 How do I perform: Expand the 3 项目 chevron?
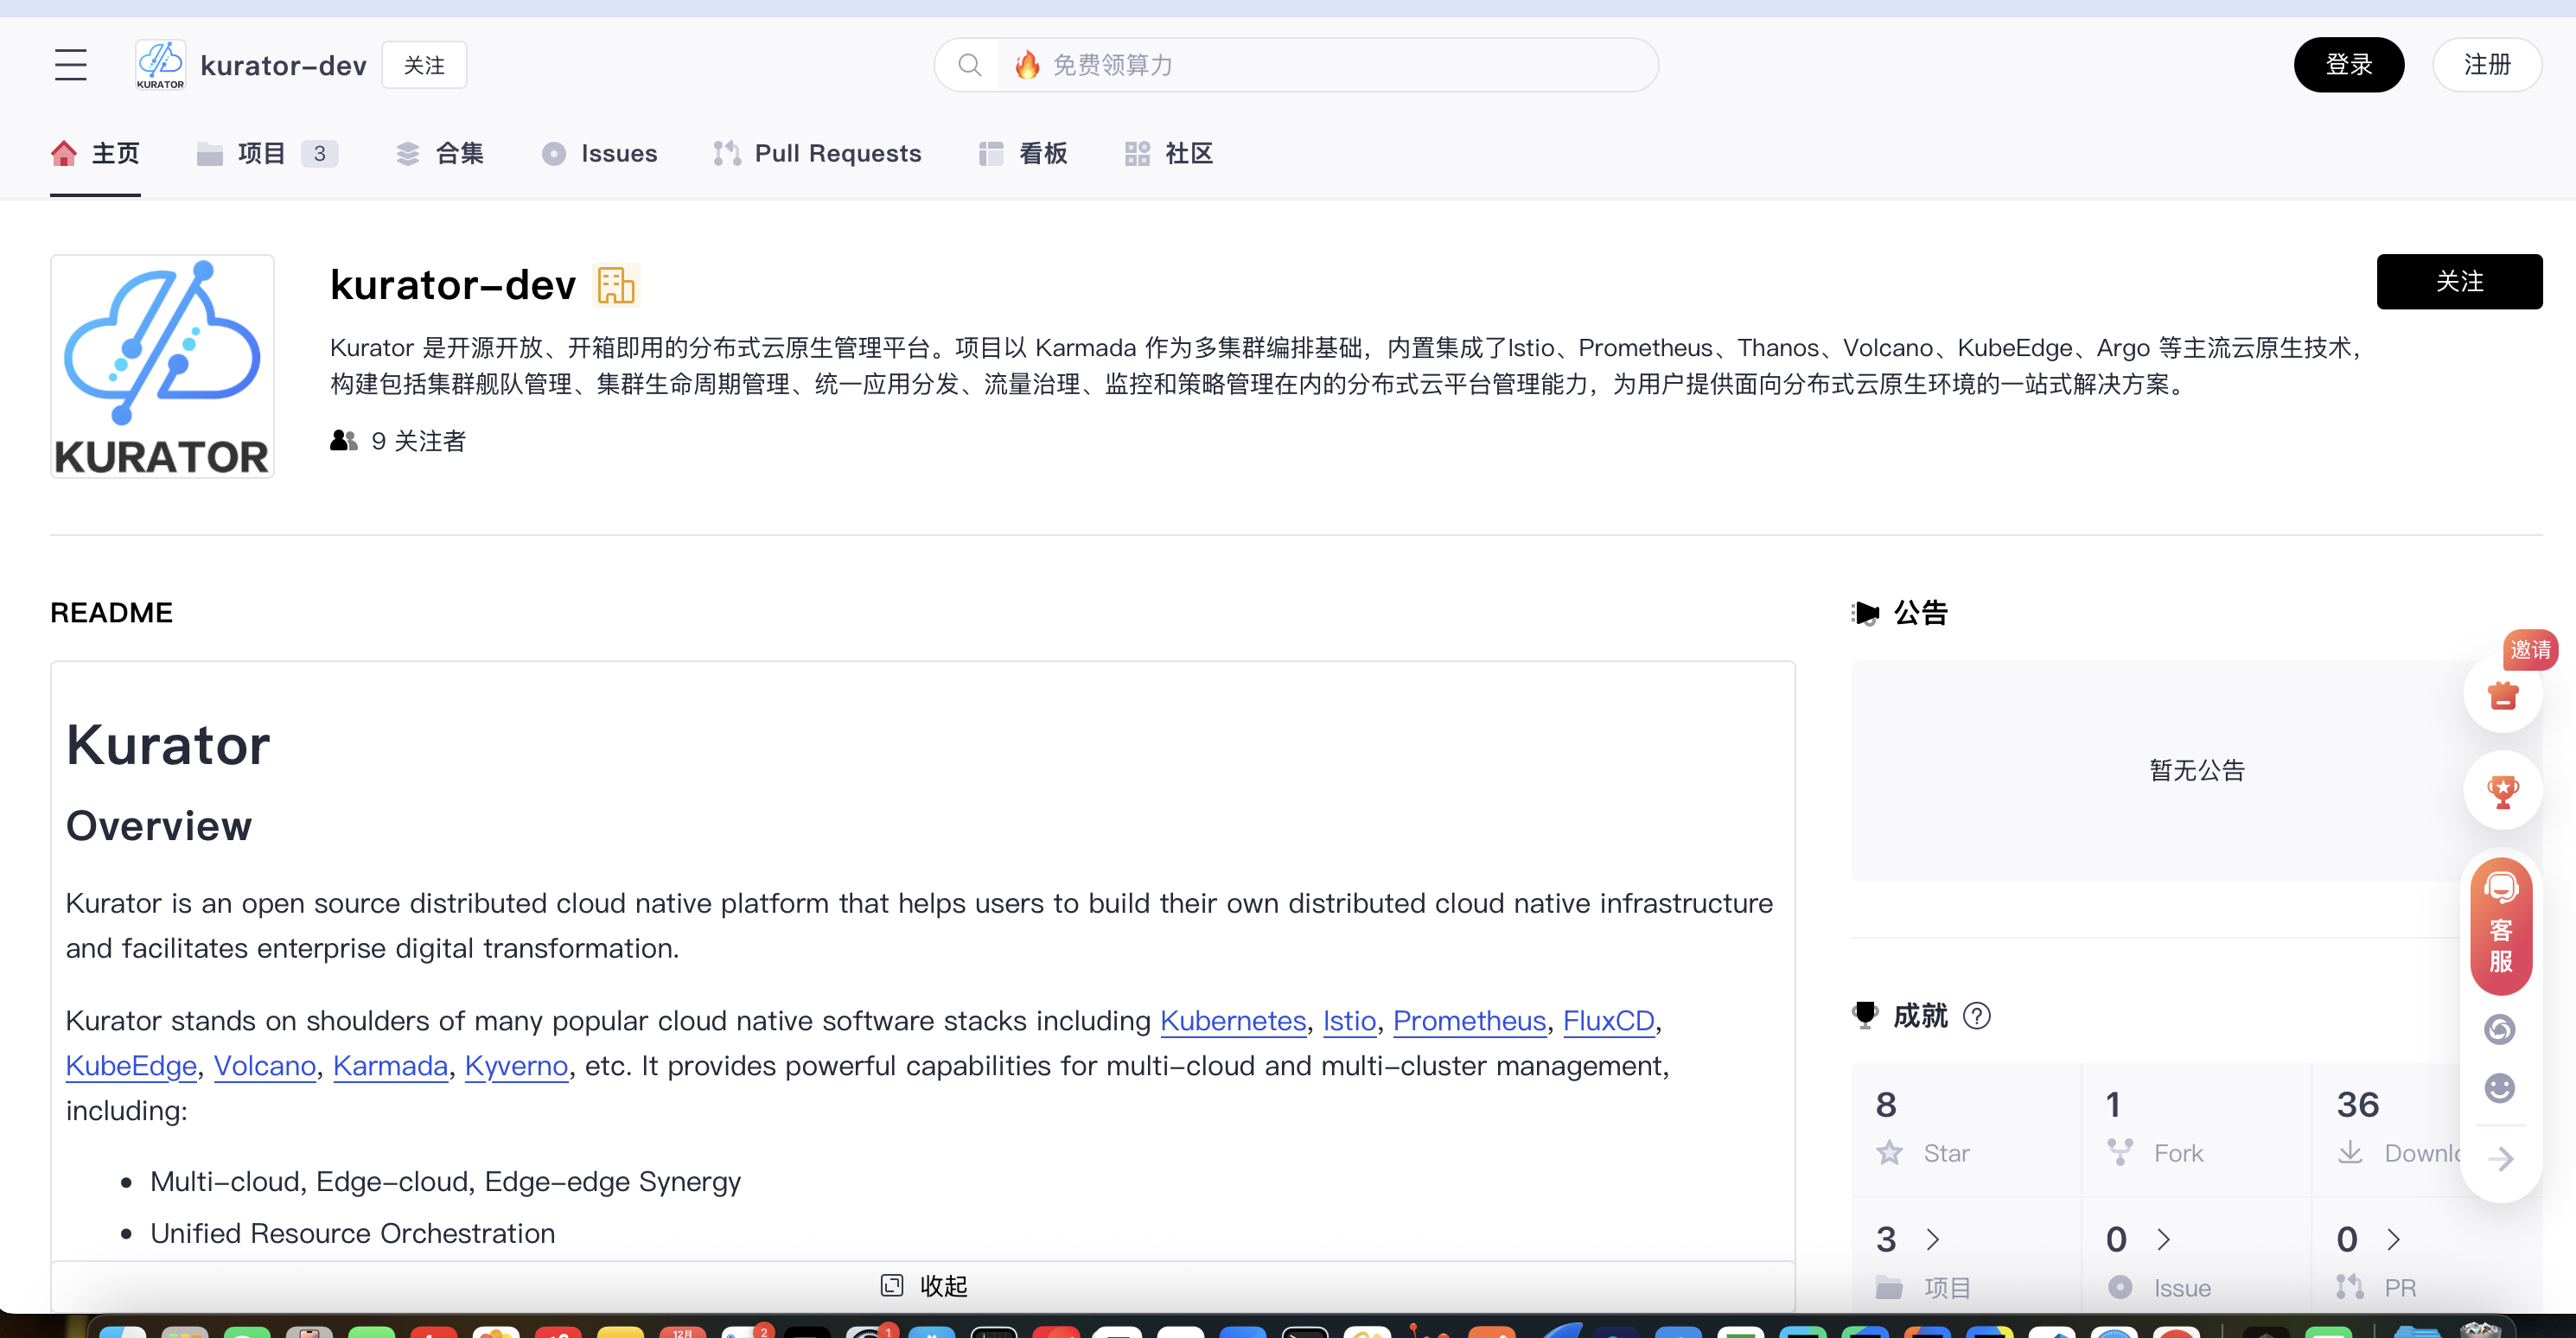(x=1933, y=1239)
